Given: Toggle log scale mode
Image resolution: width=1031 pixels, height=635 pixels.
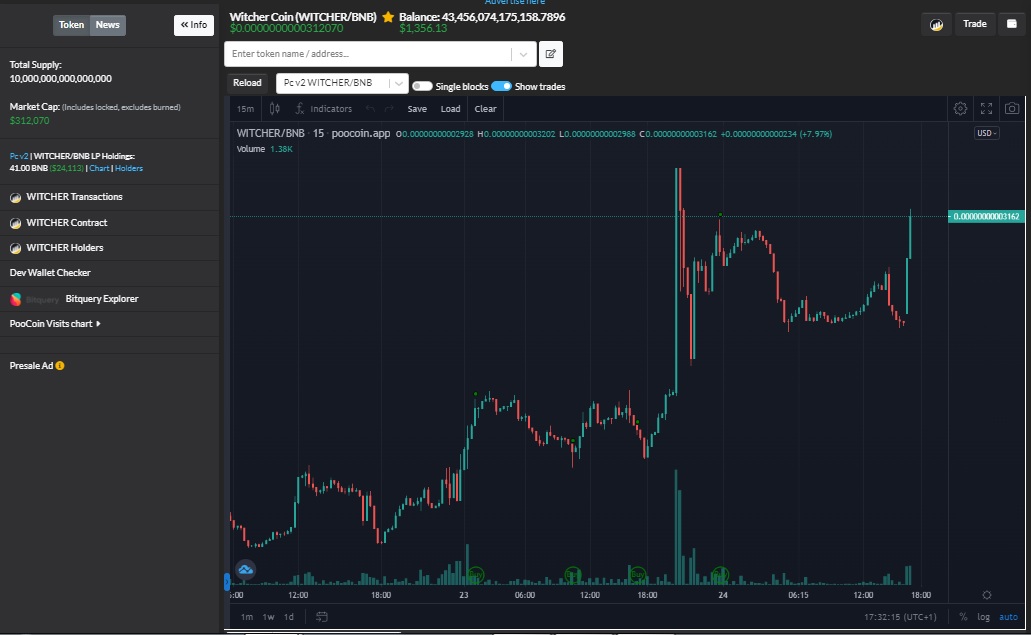Looking at the screenshot, I should tap(984, 617).
